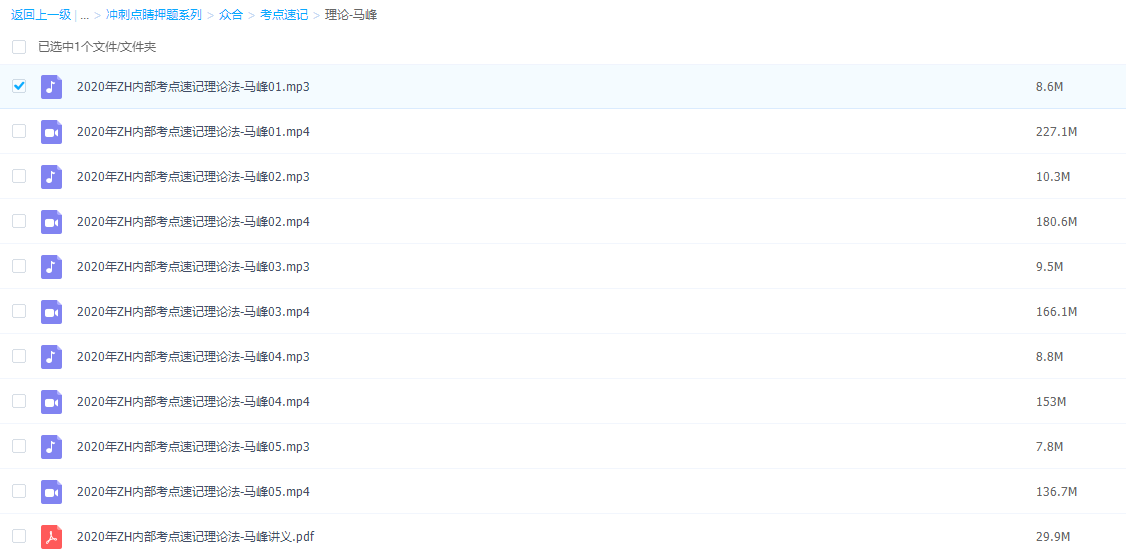Open file 2020年ZH内部考点速记理论法-马峰05.mp4
The image size is (1126, 549).
point(193,492)
